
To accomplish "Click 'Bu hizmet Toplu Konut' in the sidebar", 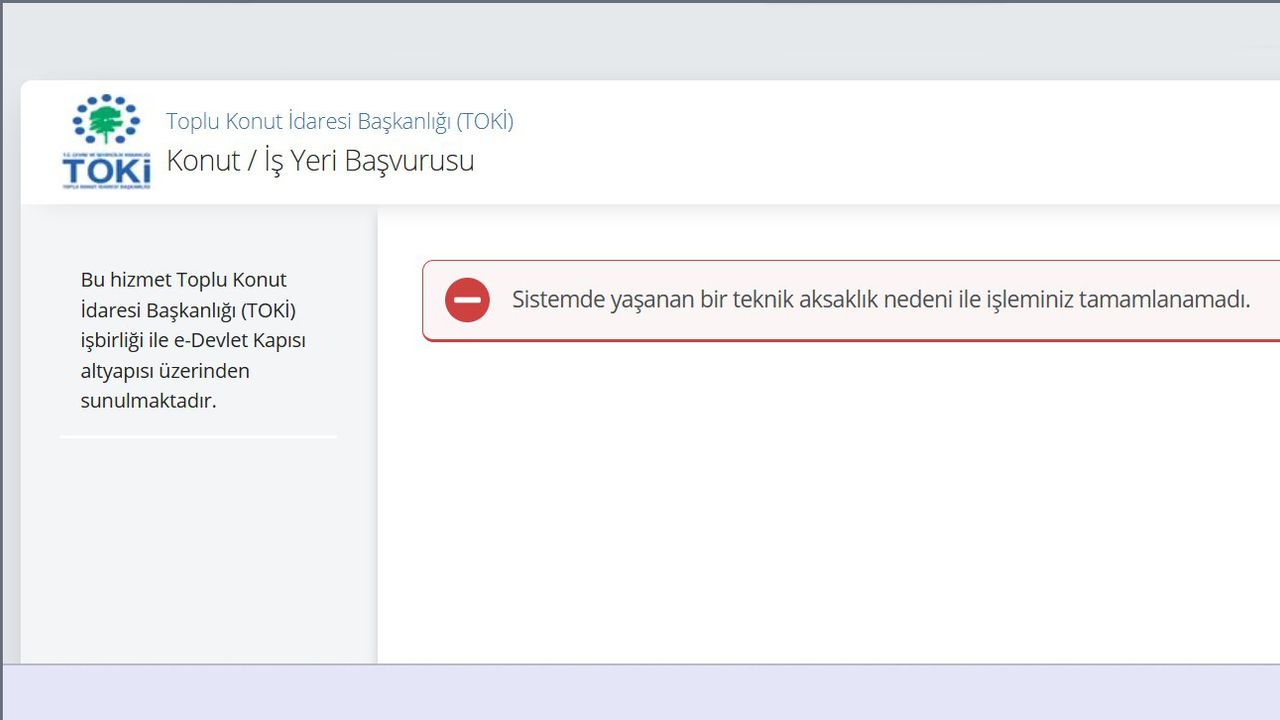I will pyautogui.click(x=183, y=280).
